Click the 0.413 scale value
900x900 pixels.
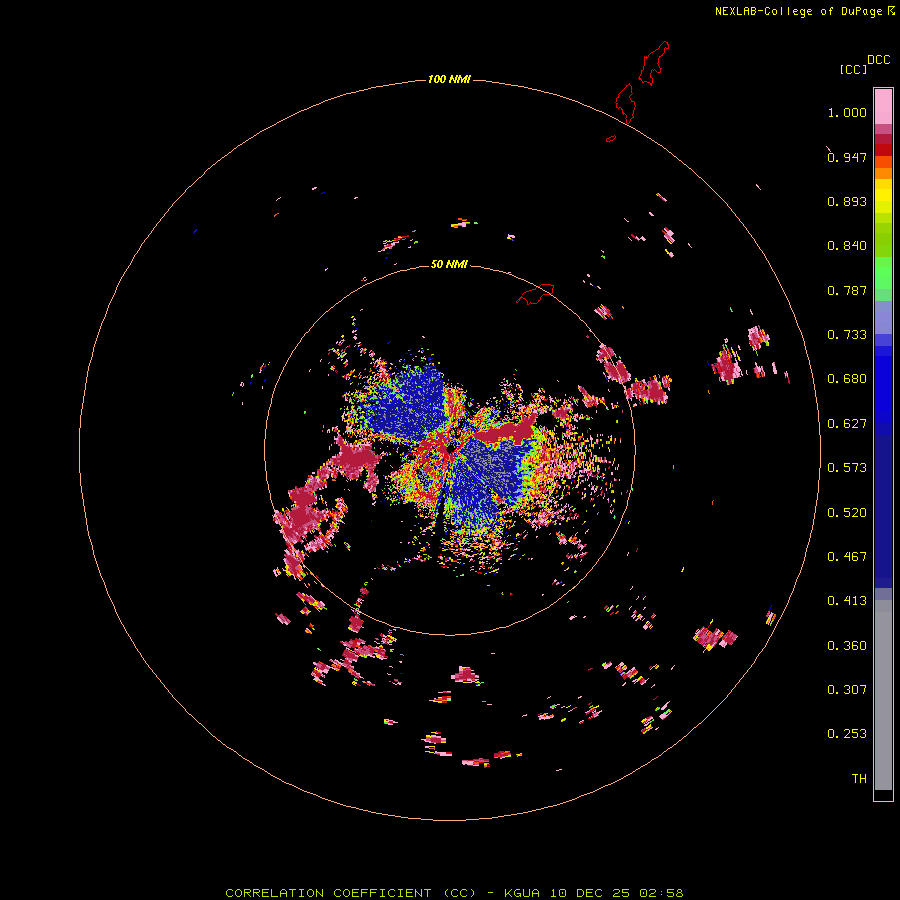click(847, 601)
